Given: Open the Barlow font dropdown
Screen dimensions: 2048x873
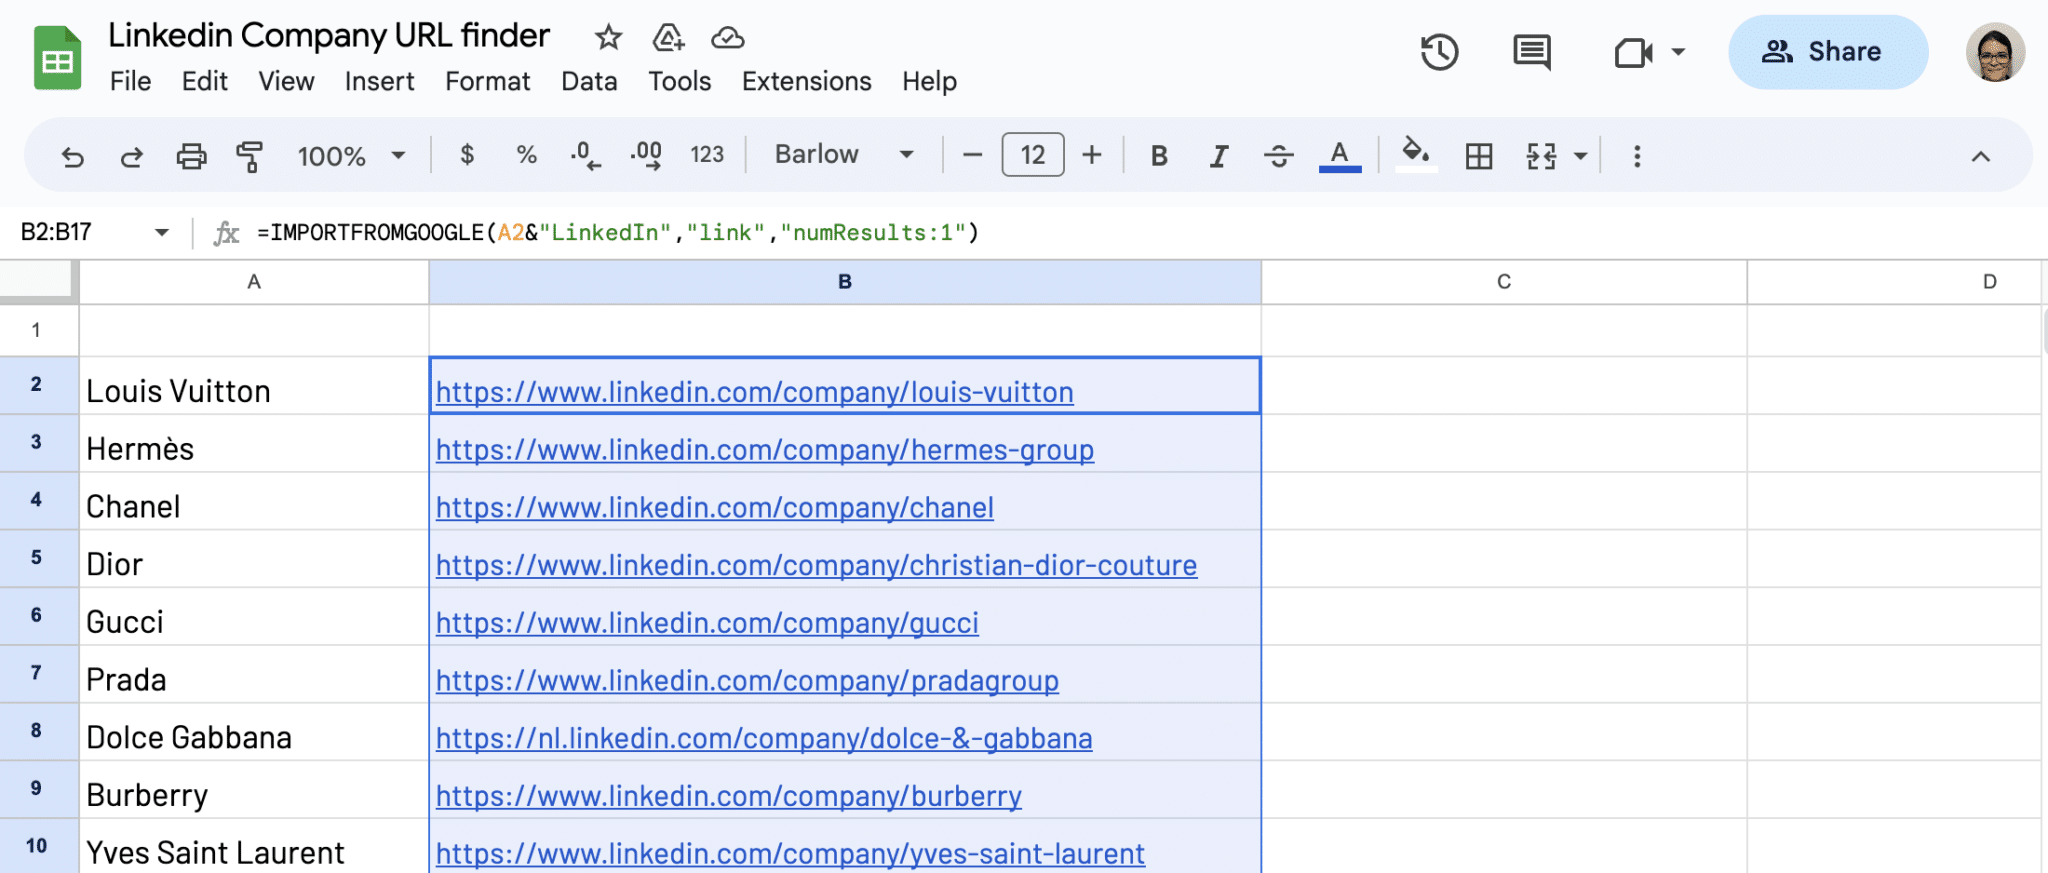Looking at the screenshot, I should (844, 154).
